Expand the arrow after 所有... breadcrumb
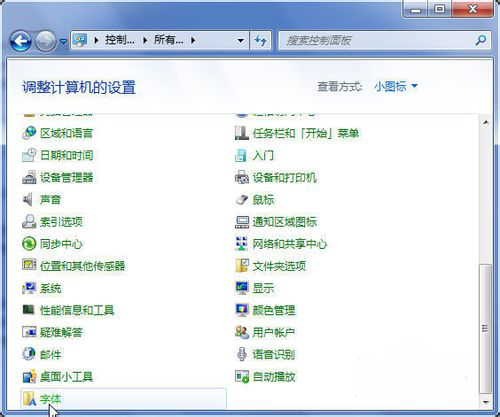Screen dimensions: 500x417 [193, 41]
